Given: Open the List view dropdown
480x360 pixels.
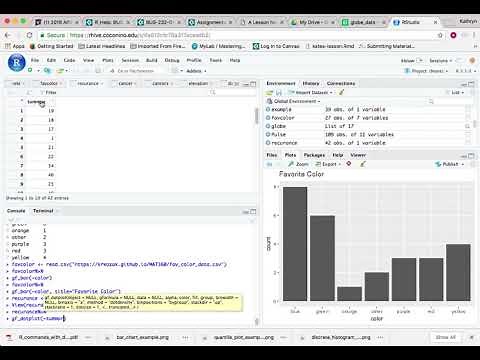Looking at the screenshot, I should point(455,92).
